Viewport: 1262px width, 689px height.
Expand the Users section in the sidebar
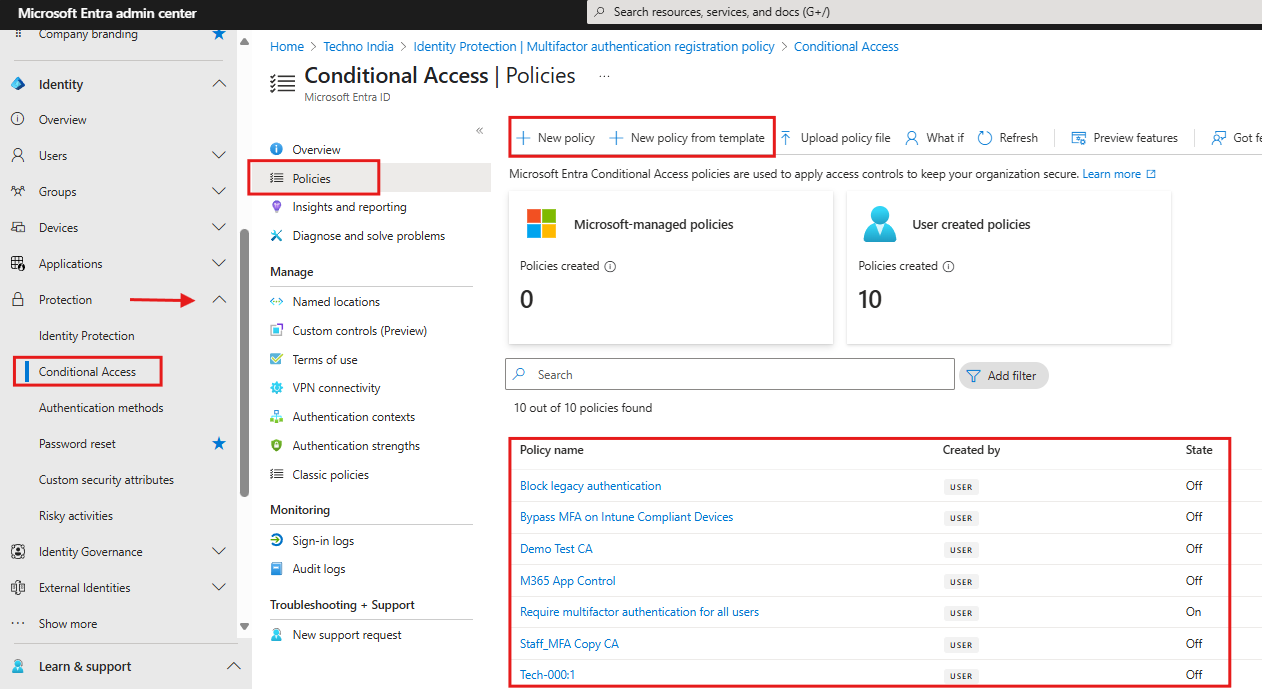pyautogui.click(x=218, y=155)
